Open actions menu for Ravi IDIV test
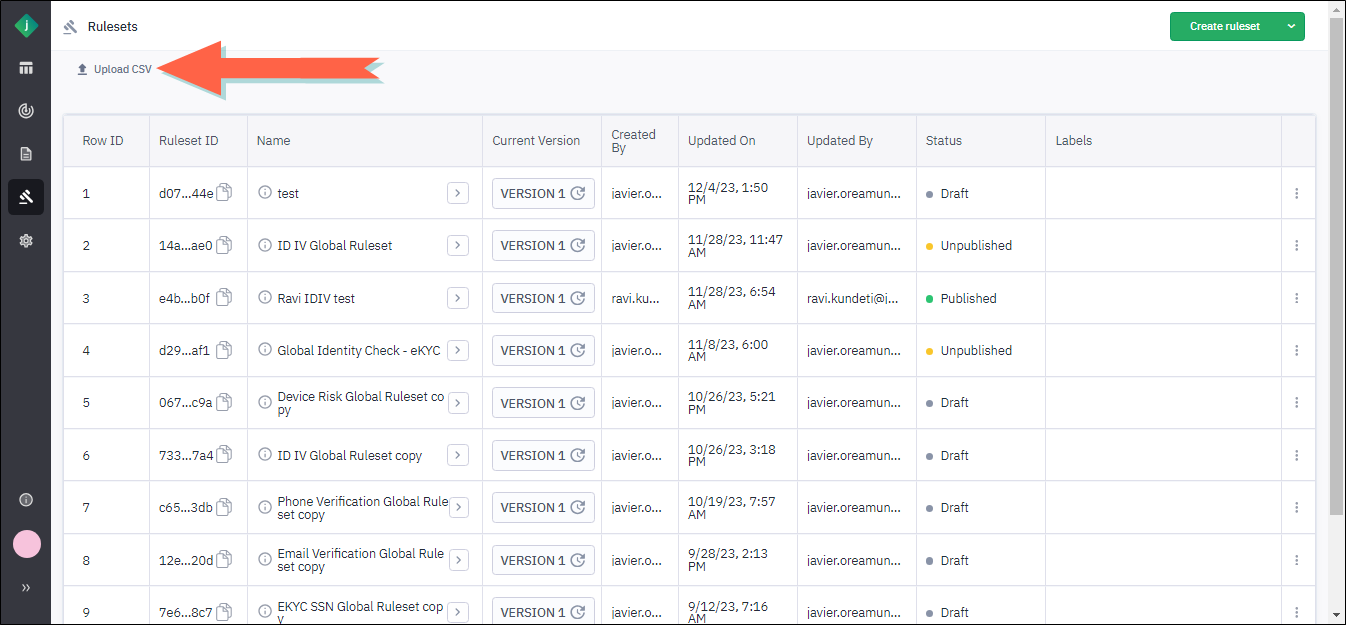 pyautogui.click(x=1297, y=298)
